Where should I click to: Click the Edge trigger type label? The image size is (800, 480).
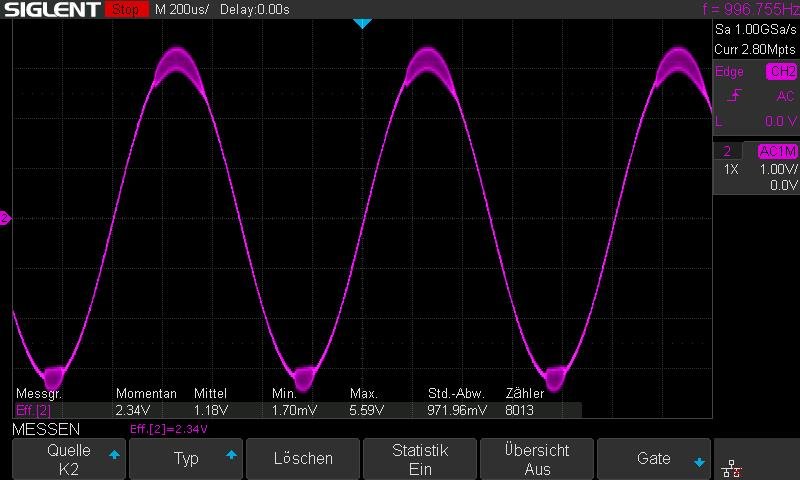(x=730, y=72)
